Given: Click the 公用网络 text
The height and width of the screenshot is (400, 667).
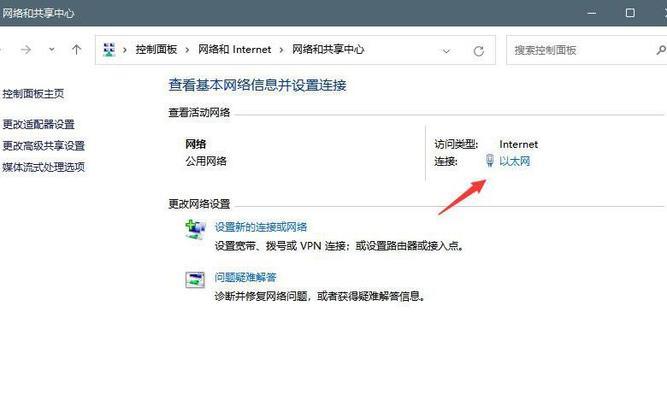Looking at the screenshot, I should tap(206, 161).
